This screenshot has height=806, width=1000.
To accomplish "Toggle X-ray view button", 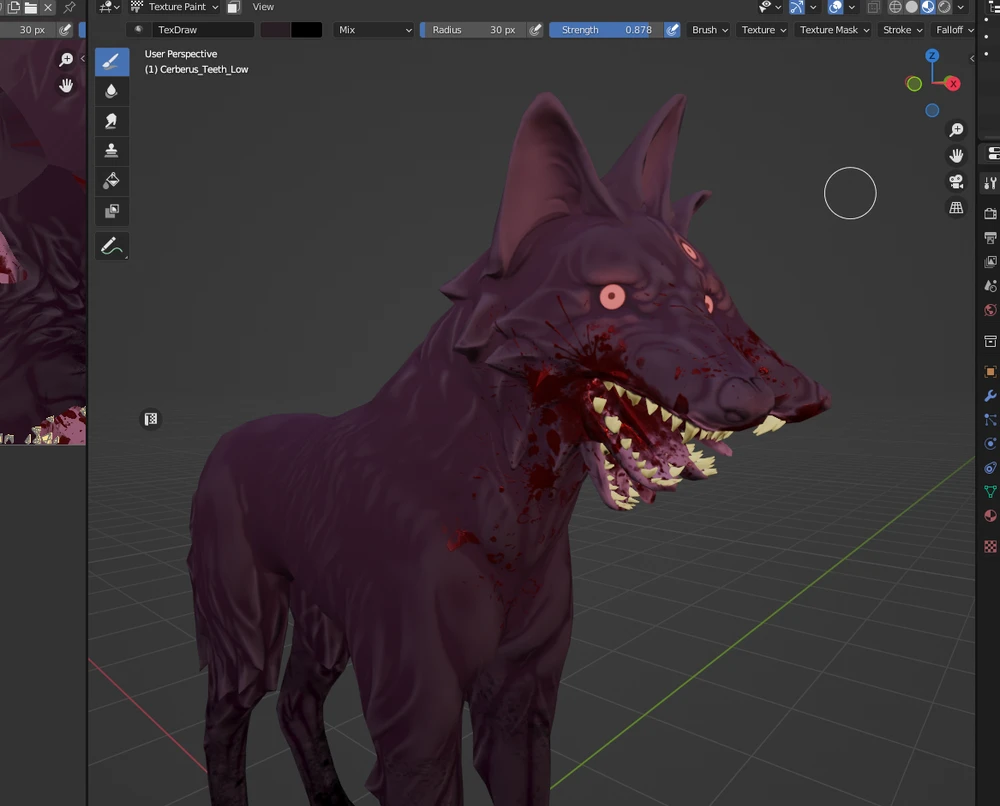I will coord(873,7).
